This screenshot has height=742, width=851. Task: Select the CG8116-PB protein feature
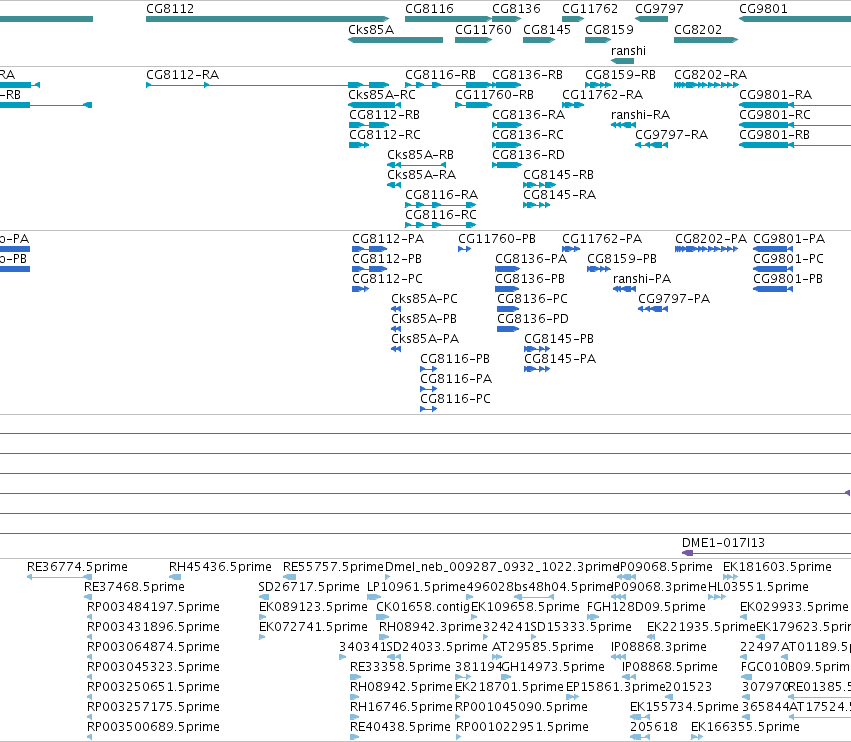(428, 369)
